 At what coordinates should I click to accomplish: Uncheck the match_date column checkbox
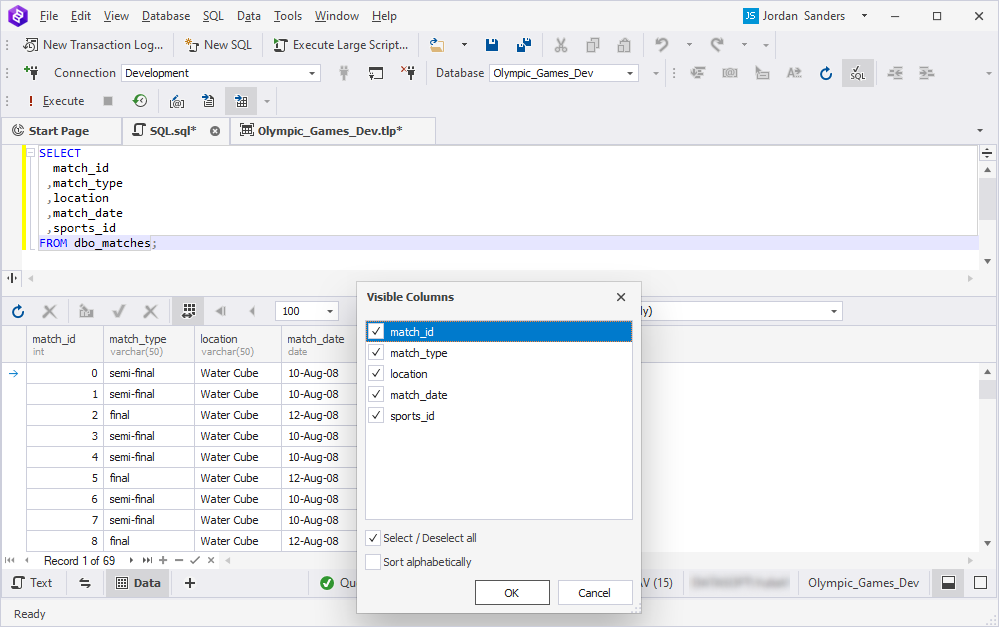pos(377,394)
